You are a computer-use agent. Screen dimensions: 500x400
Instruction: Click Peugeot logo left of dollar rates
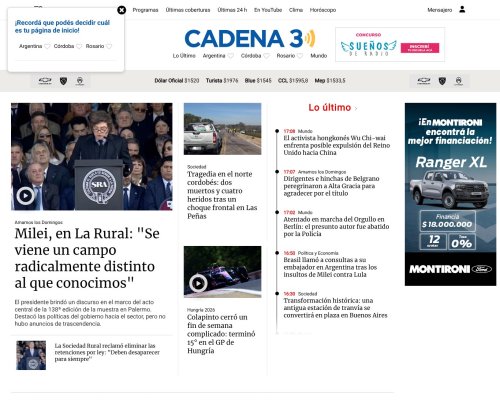(63, 81)
